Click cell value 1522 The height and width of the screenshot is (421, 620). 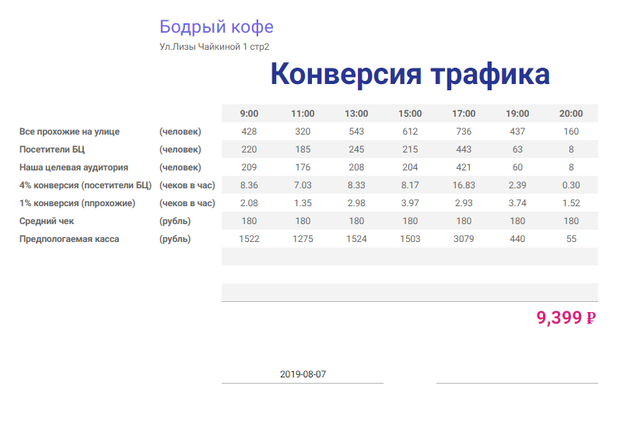tap(249, 239)
